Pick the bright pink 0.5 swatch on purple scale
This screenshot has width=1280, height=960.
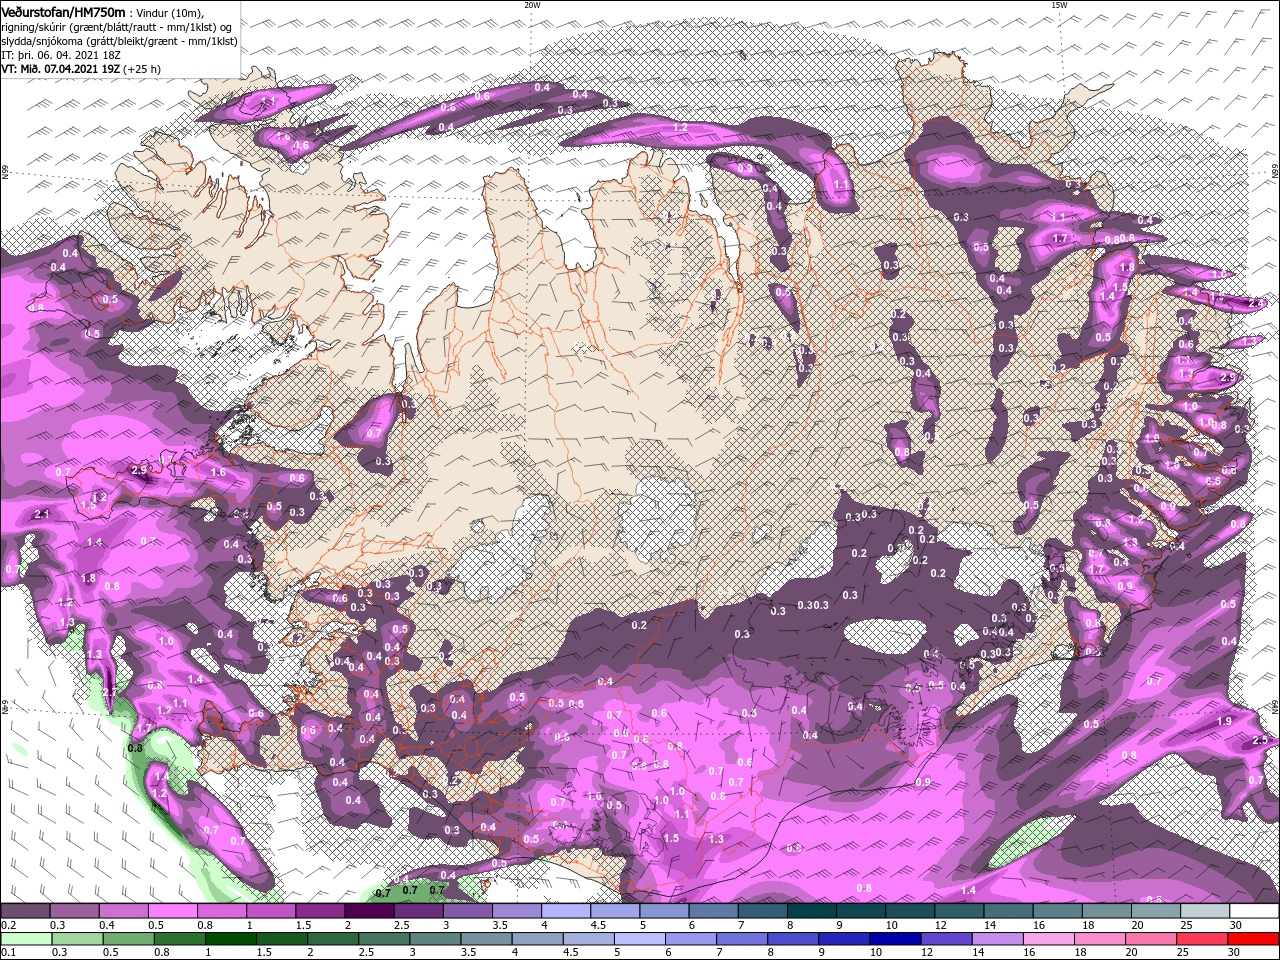point(172,911)
